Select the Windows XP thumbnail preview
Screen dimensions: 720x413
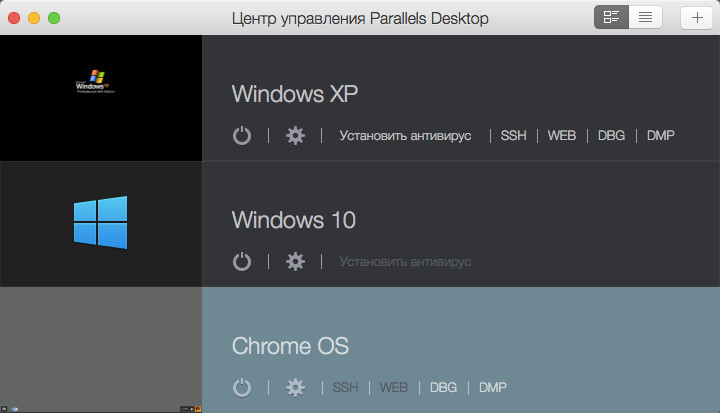click(x=100, y=98)
